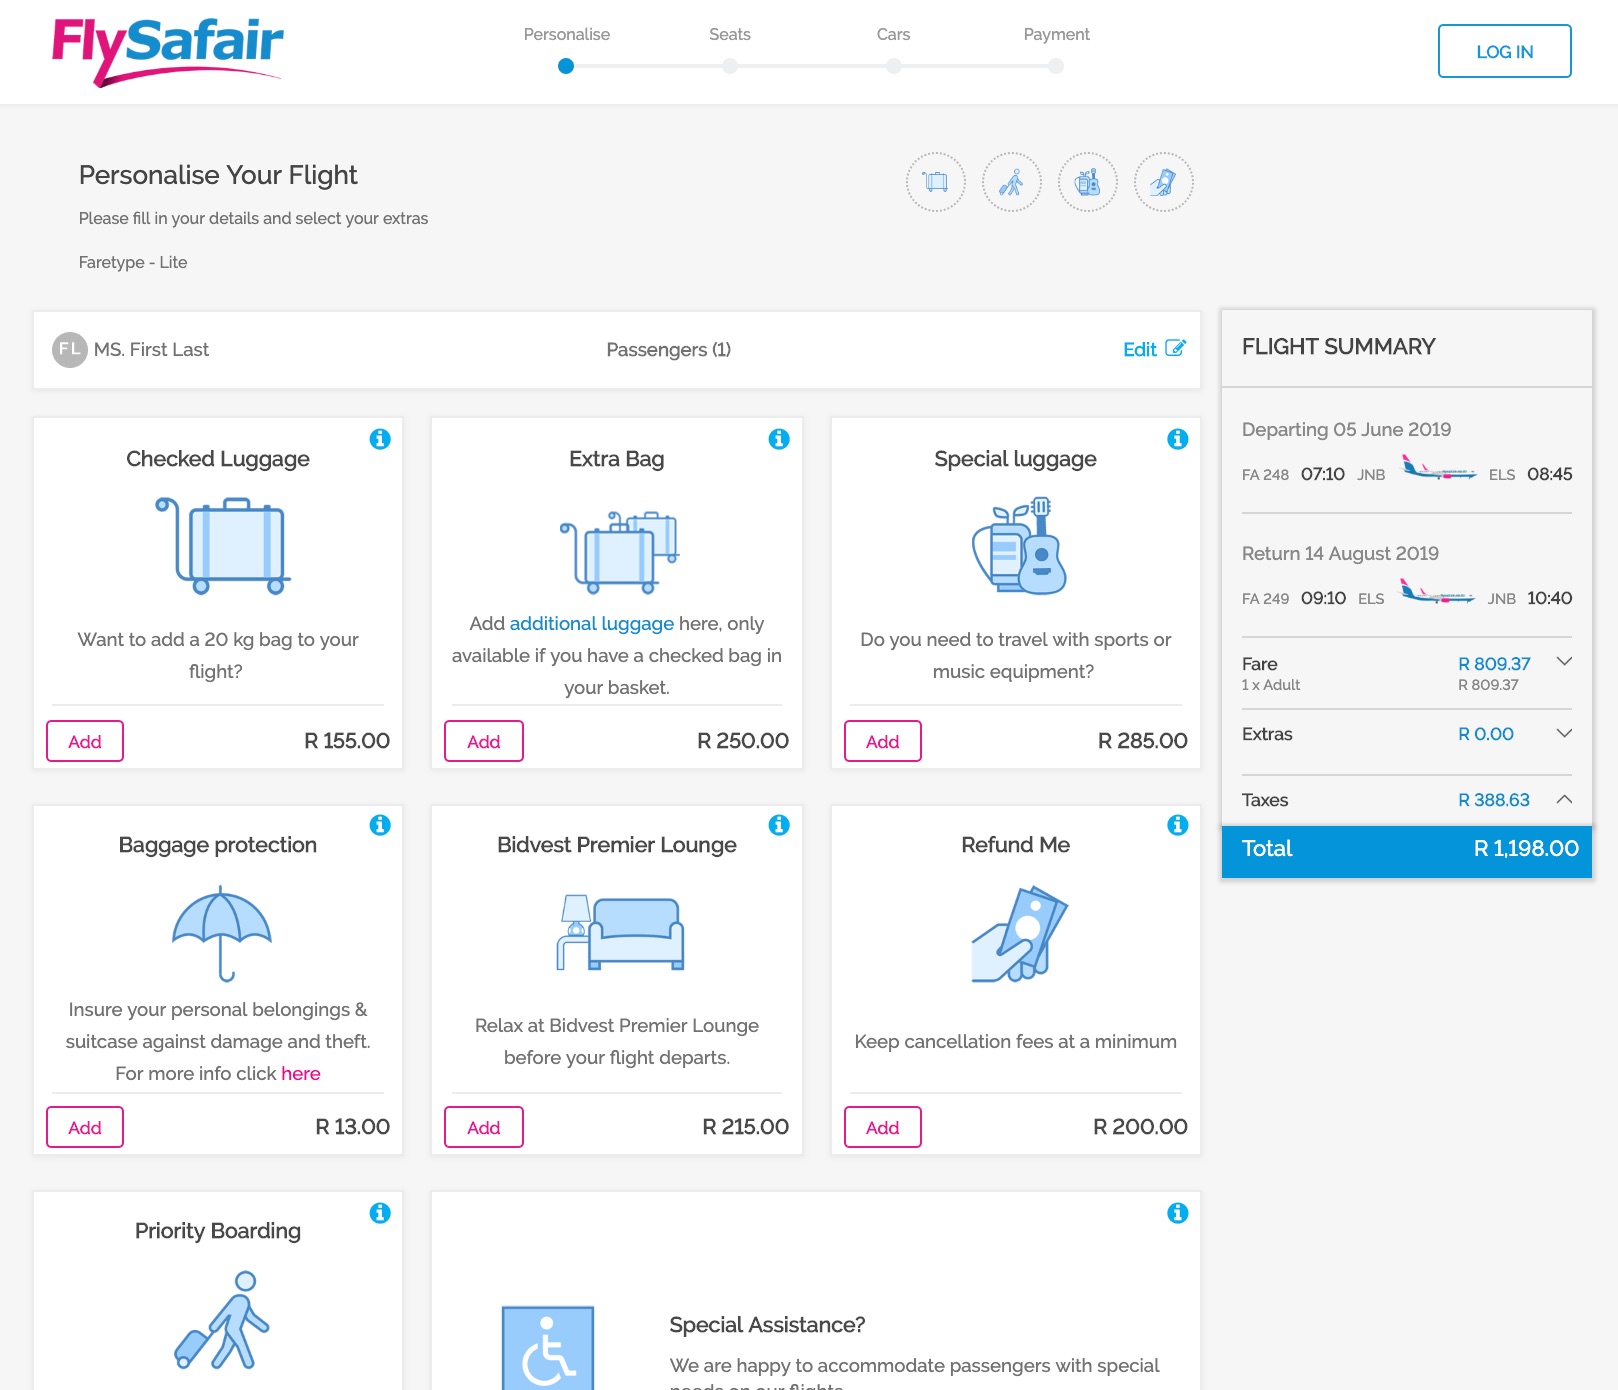This screenshot has width=1618, height=1390.
Task: Add Baggage protection to booking
Action: 85,1127
